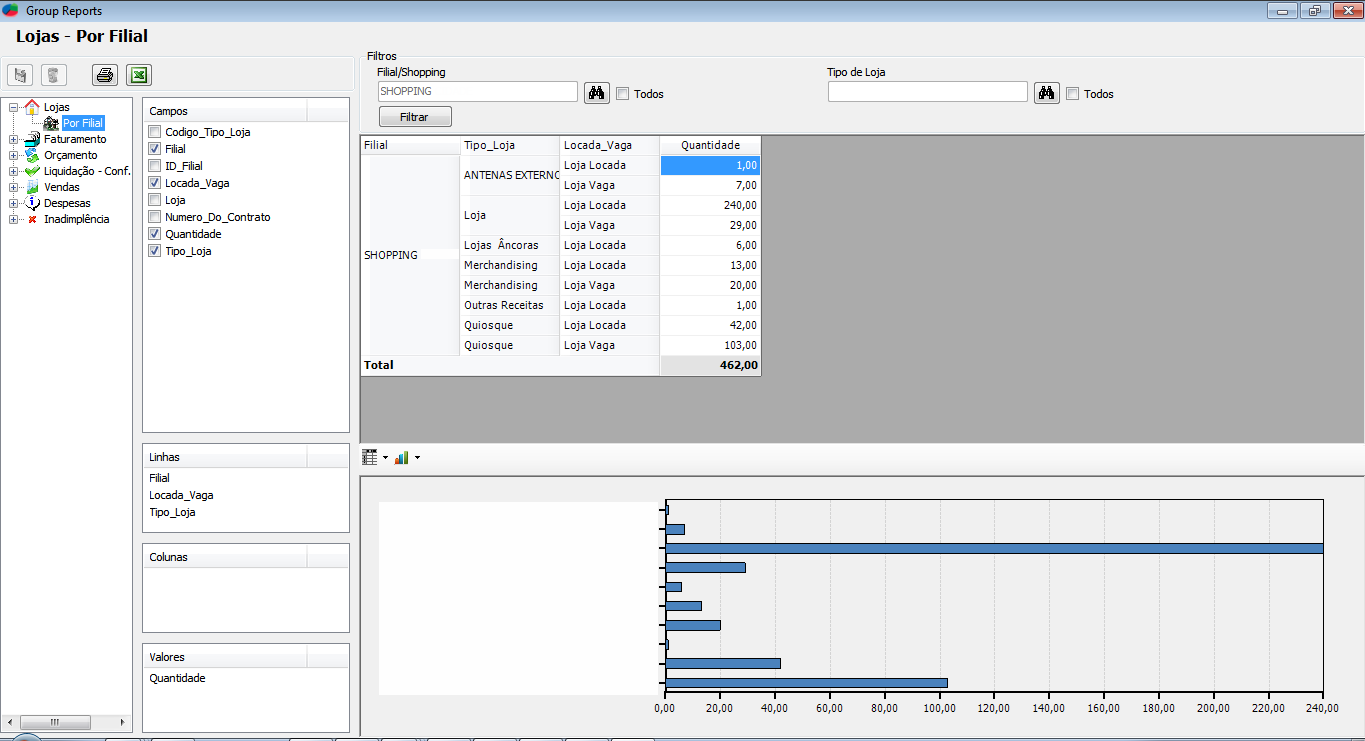The height and width of the screenshot is (741, 1365).
Task: Click the Filtrar button
Action: click(415, 117)
